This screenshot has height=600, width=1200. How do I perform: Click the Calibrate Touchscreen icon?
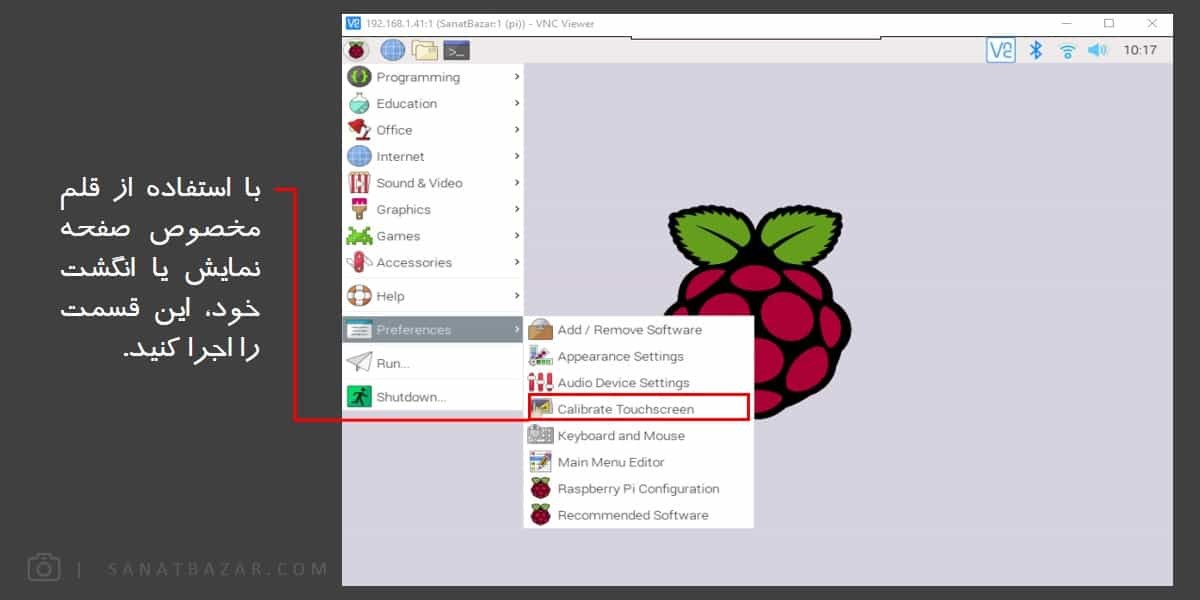pos(541,409)
